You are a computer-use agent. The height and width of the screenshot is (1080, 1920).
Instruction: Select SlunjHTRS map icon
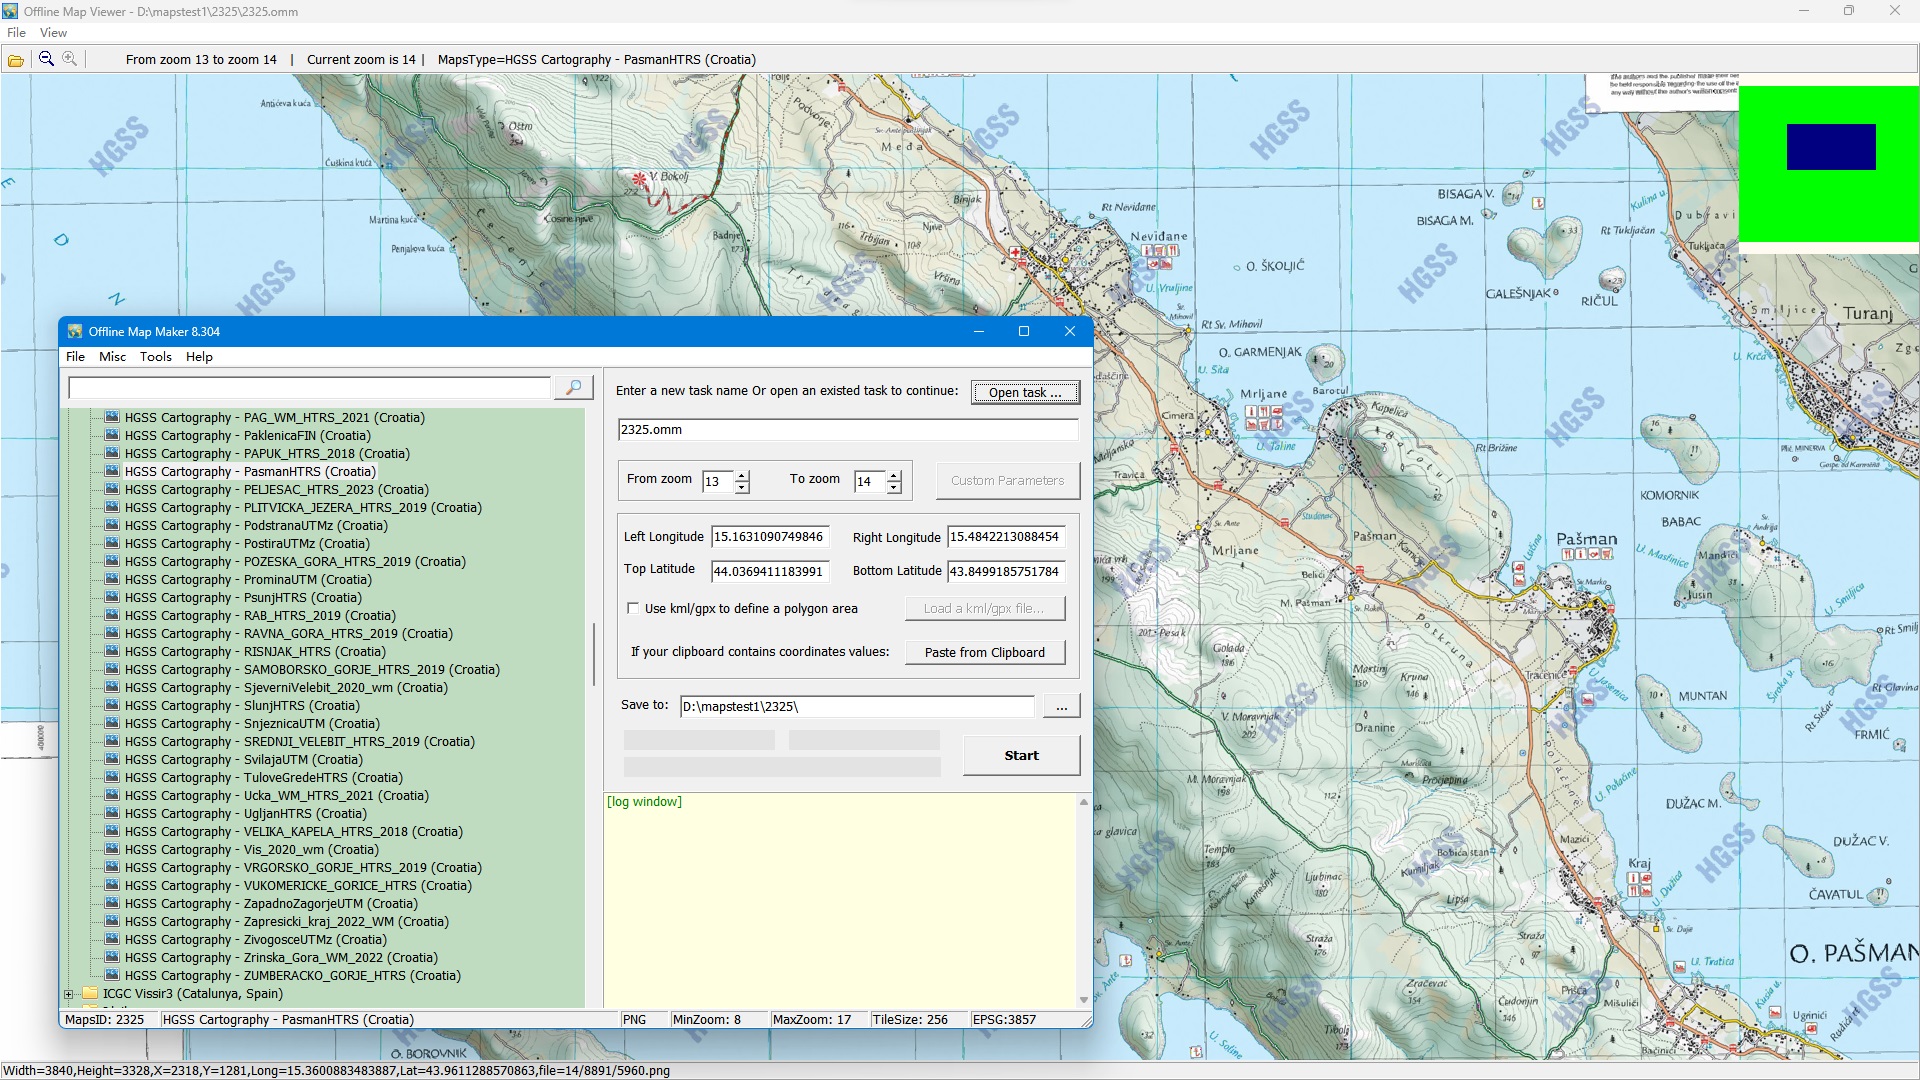[x=113, y=705]
